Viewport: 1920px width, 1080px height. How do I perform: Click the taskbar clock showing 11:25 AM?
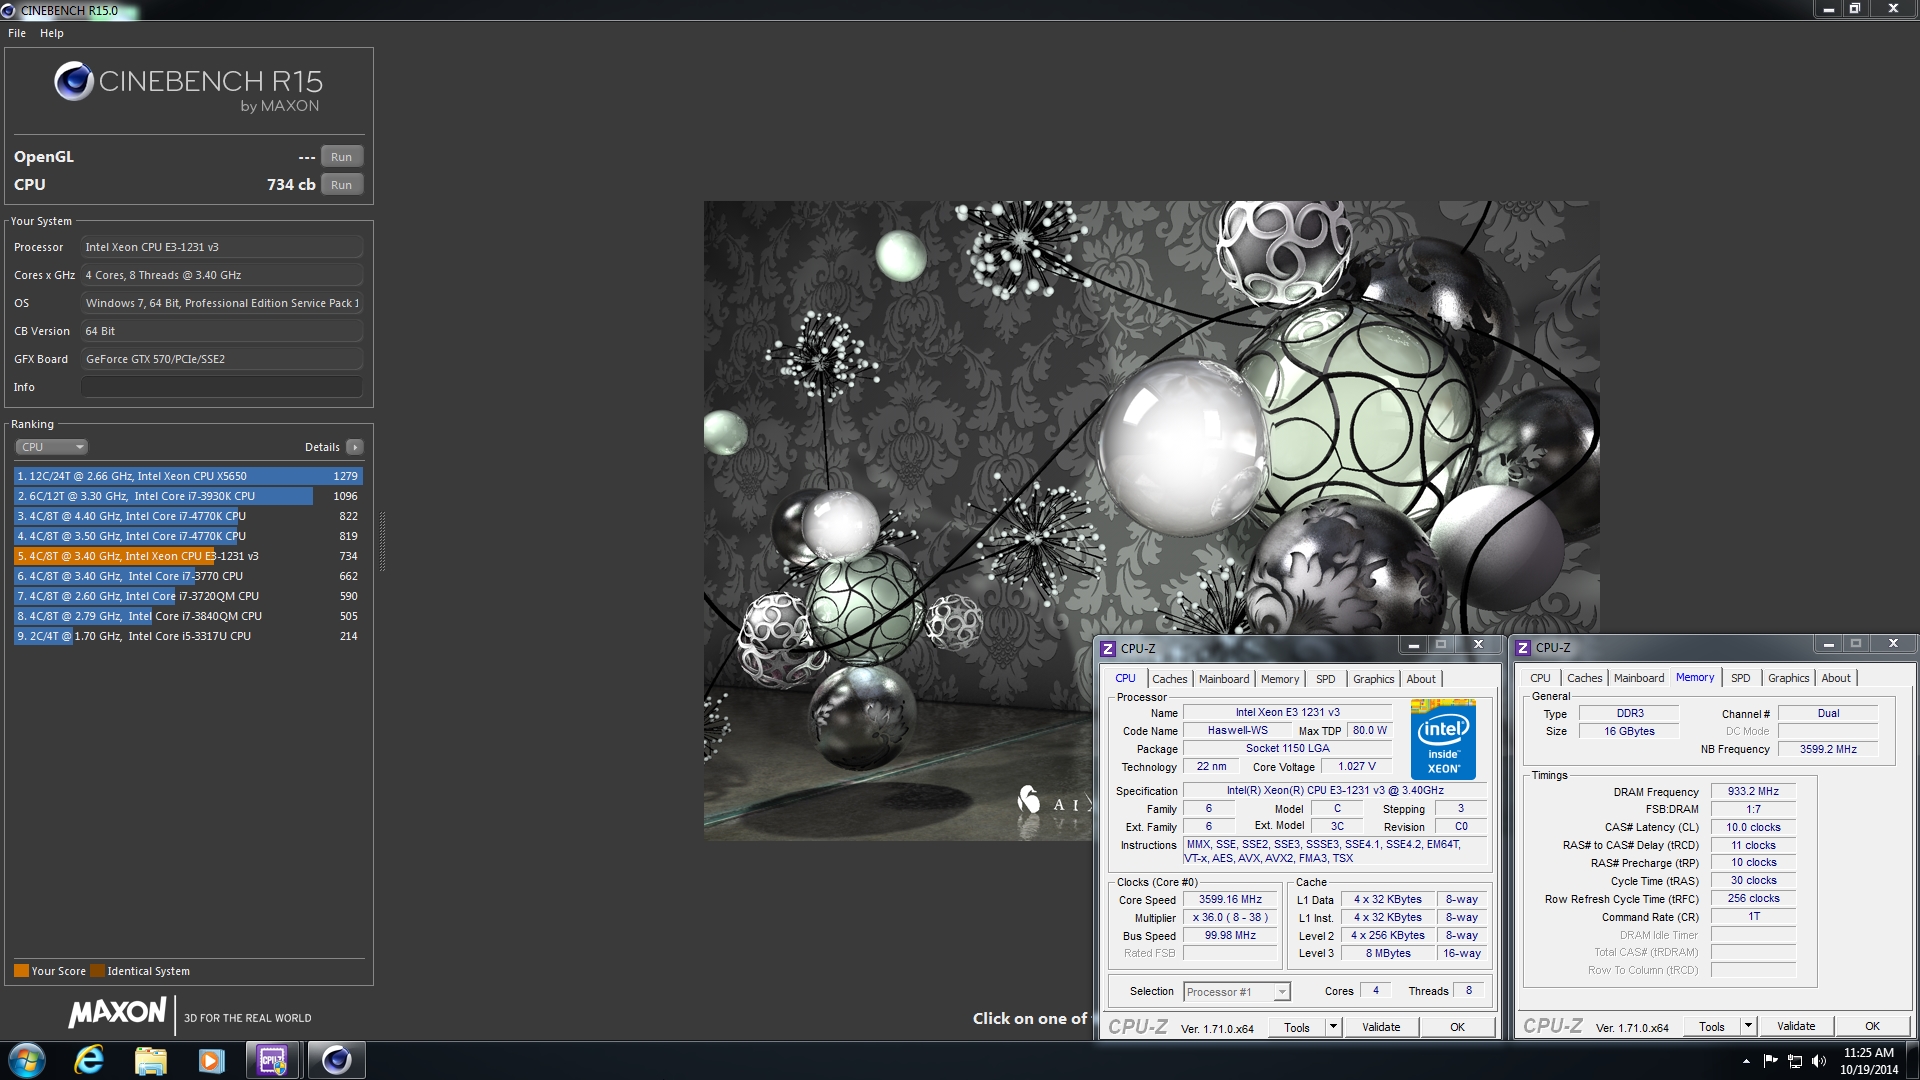click(1869, 1061)
